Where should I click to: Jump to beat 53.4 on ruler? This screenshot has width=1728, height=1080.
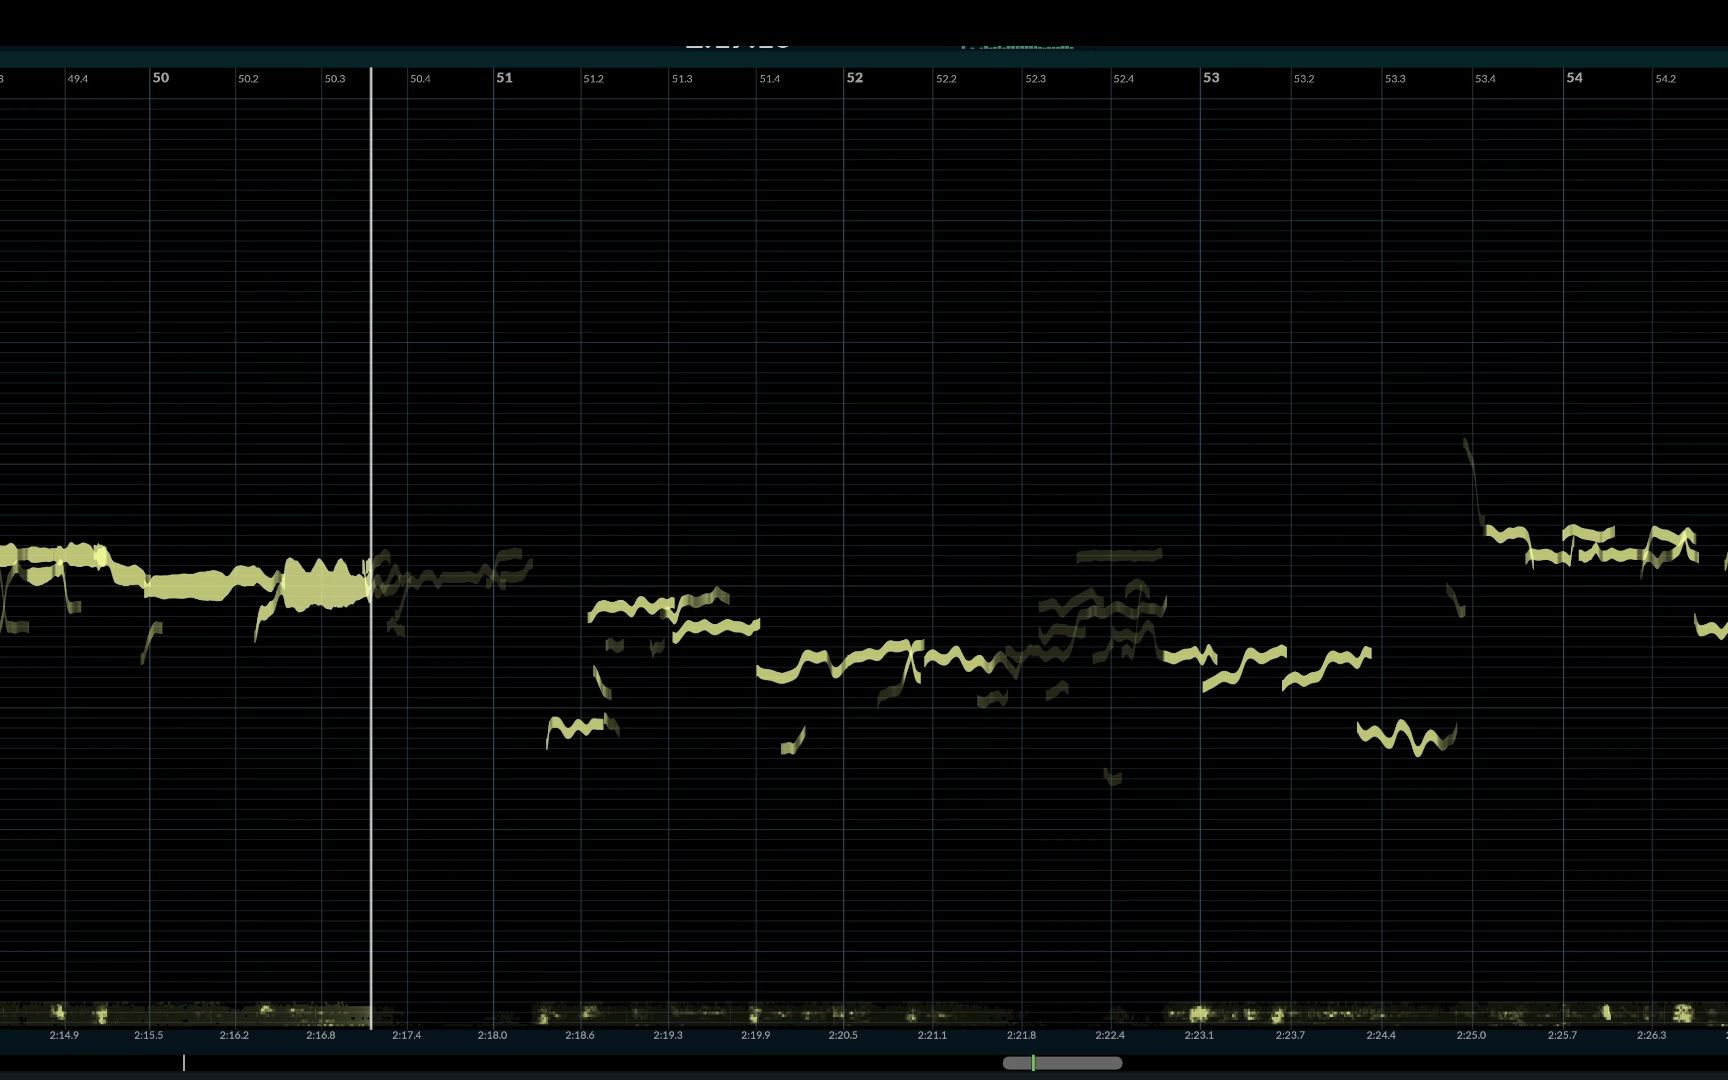1486,79
